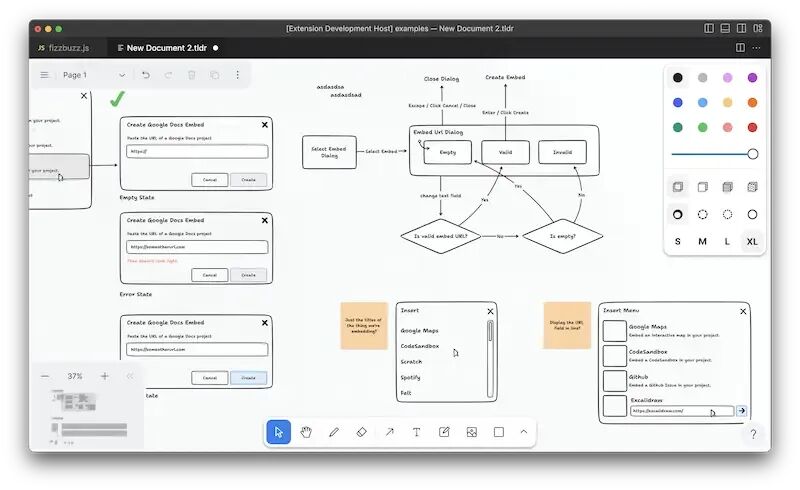
Task: Choose the first fill style option
Action: [x=678, y=187]
